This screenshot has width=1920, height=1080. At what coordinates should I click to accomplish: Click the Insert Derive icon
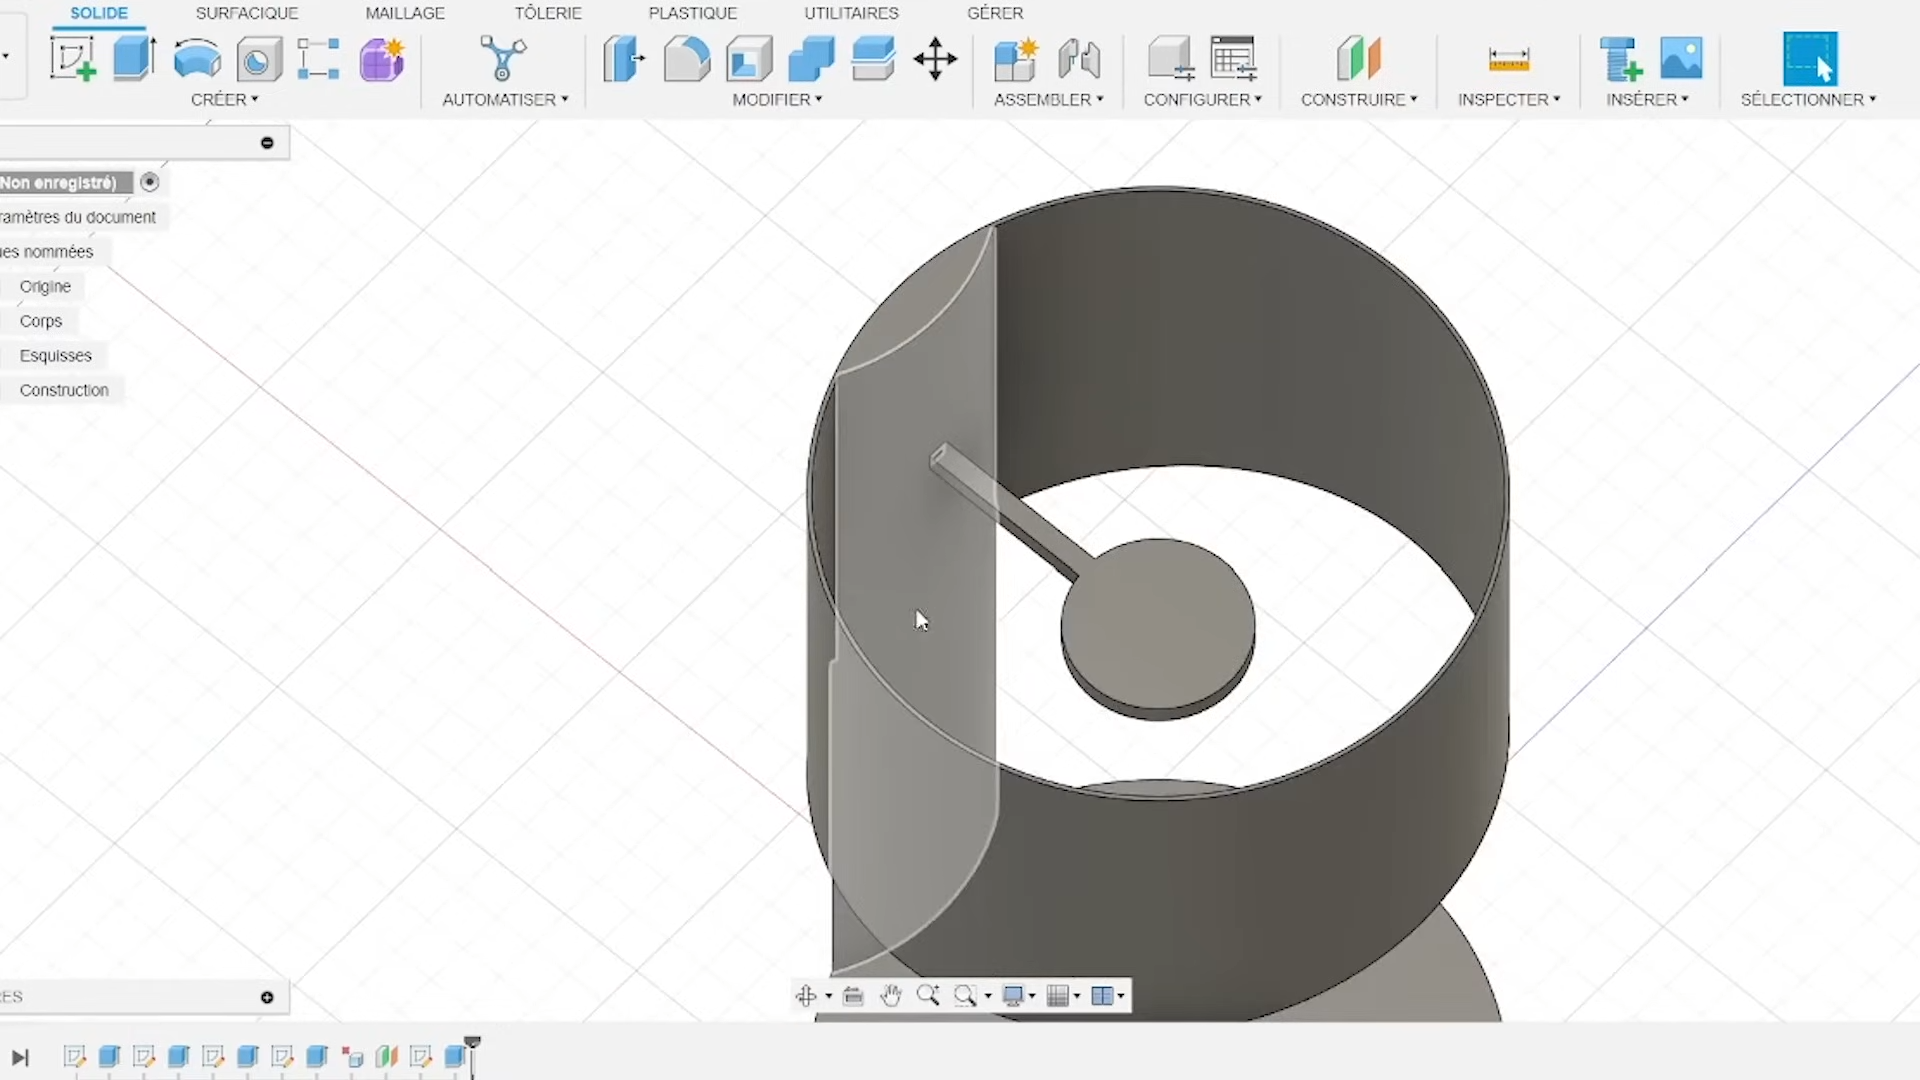(x=1620, y=59)
